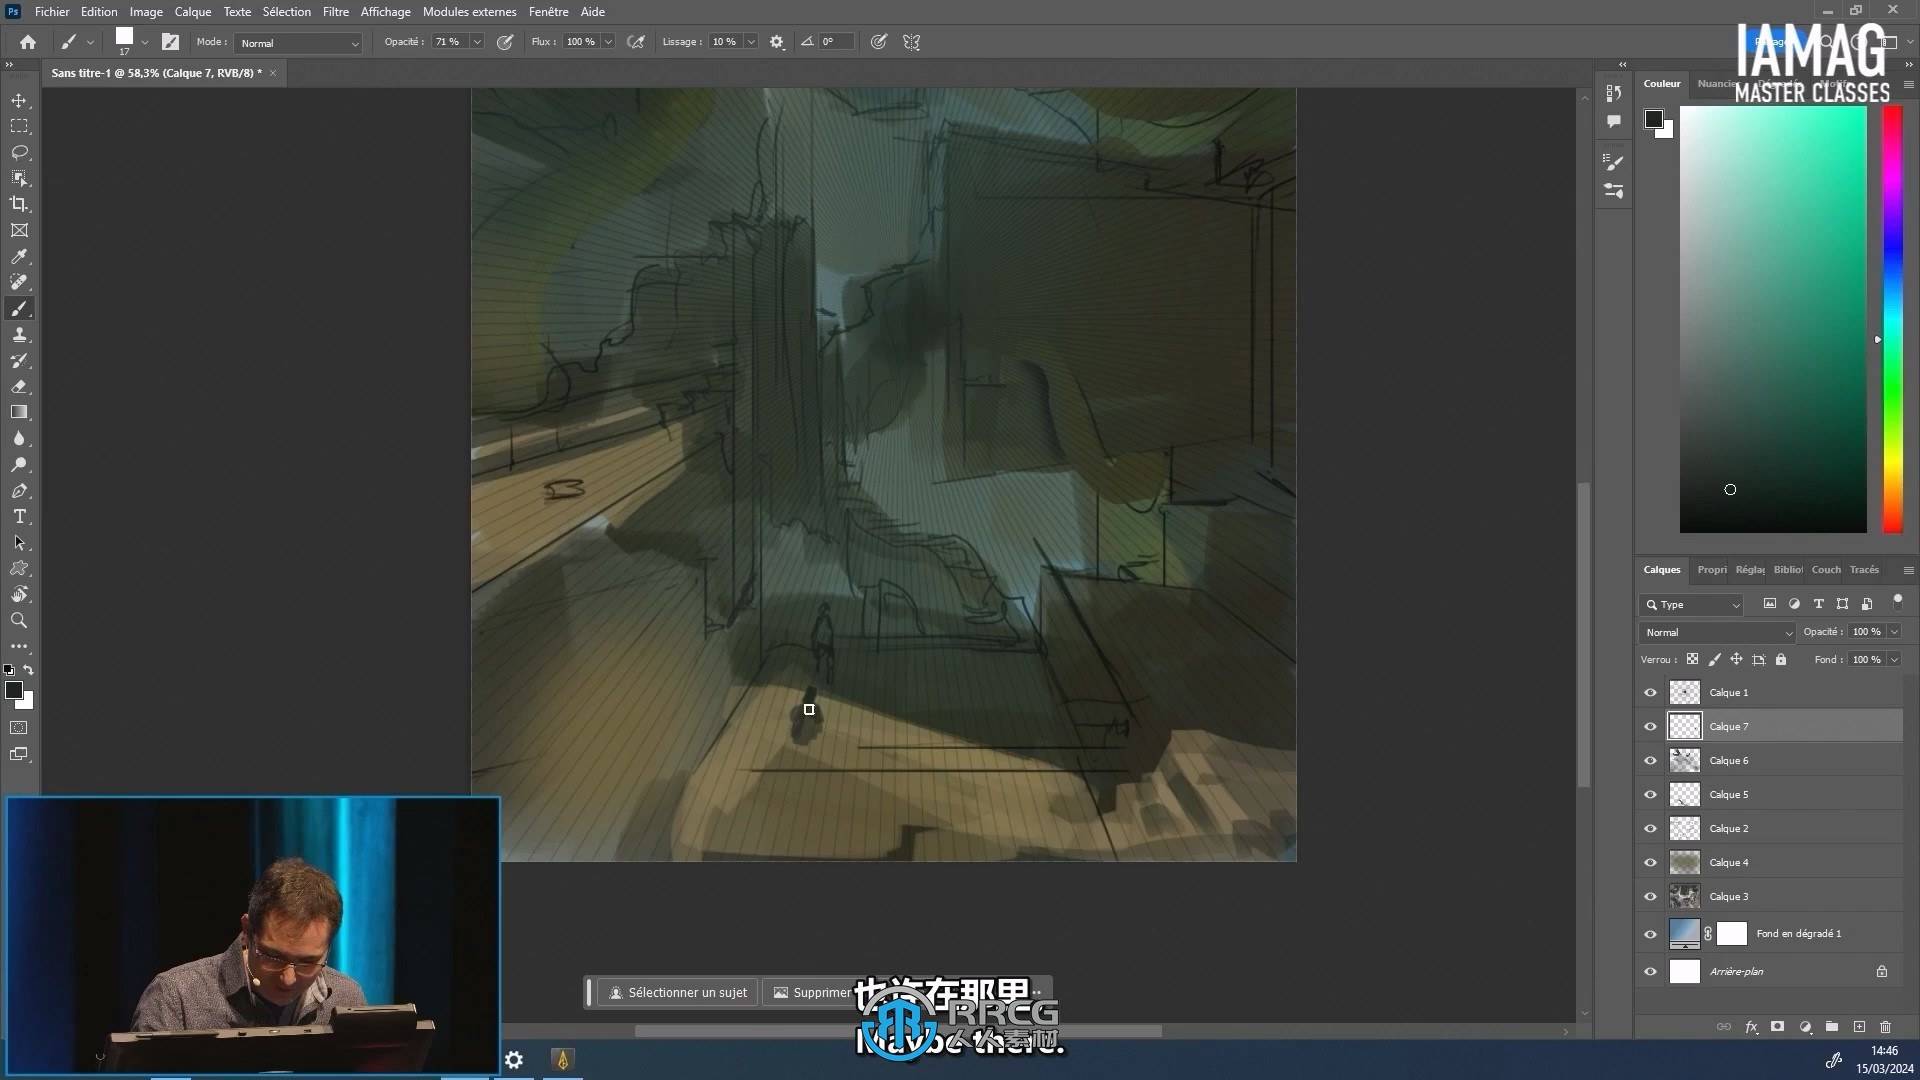Select the Clone Stamp tool
The width and height of the screenshot is (1920, 1080).
click(x=19, y=335)
